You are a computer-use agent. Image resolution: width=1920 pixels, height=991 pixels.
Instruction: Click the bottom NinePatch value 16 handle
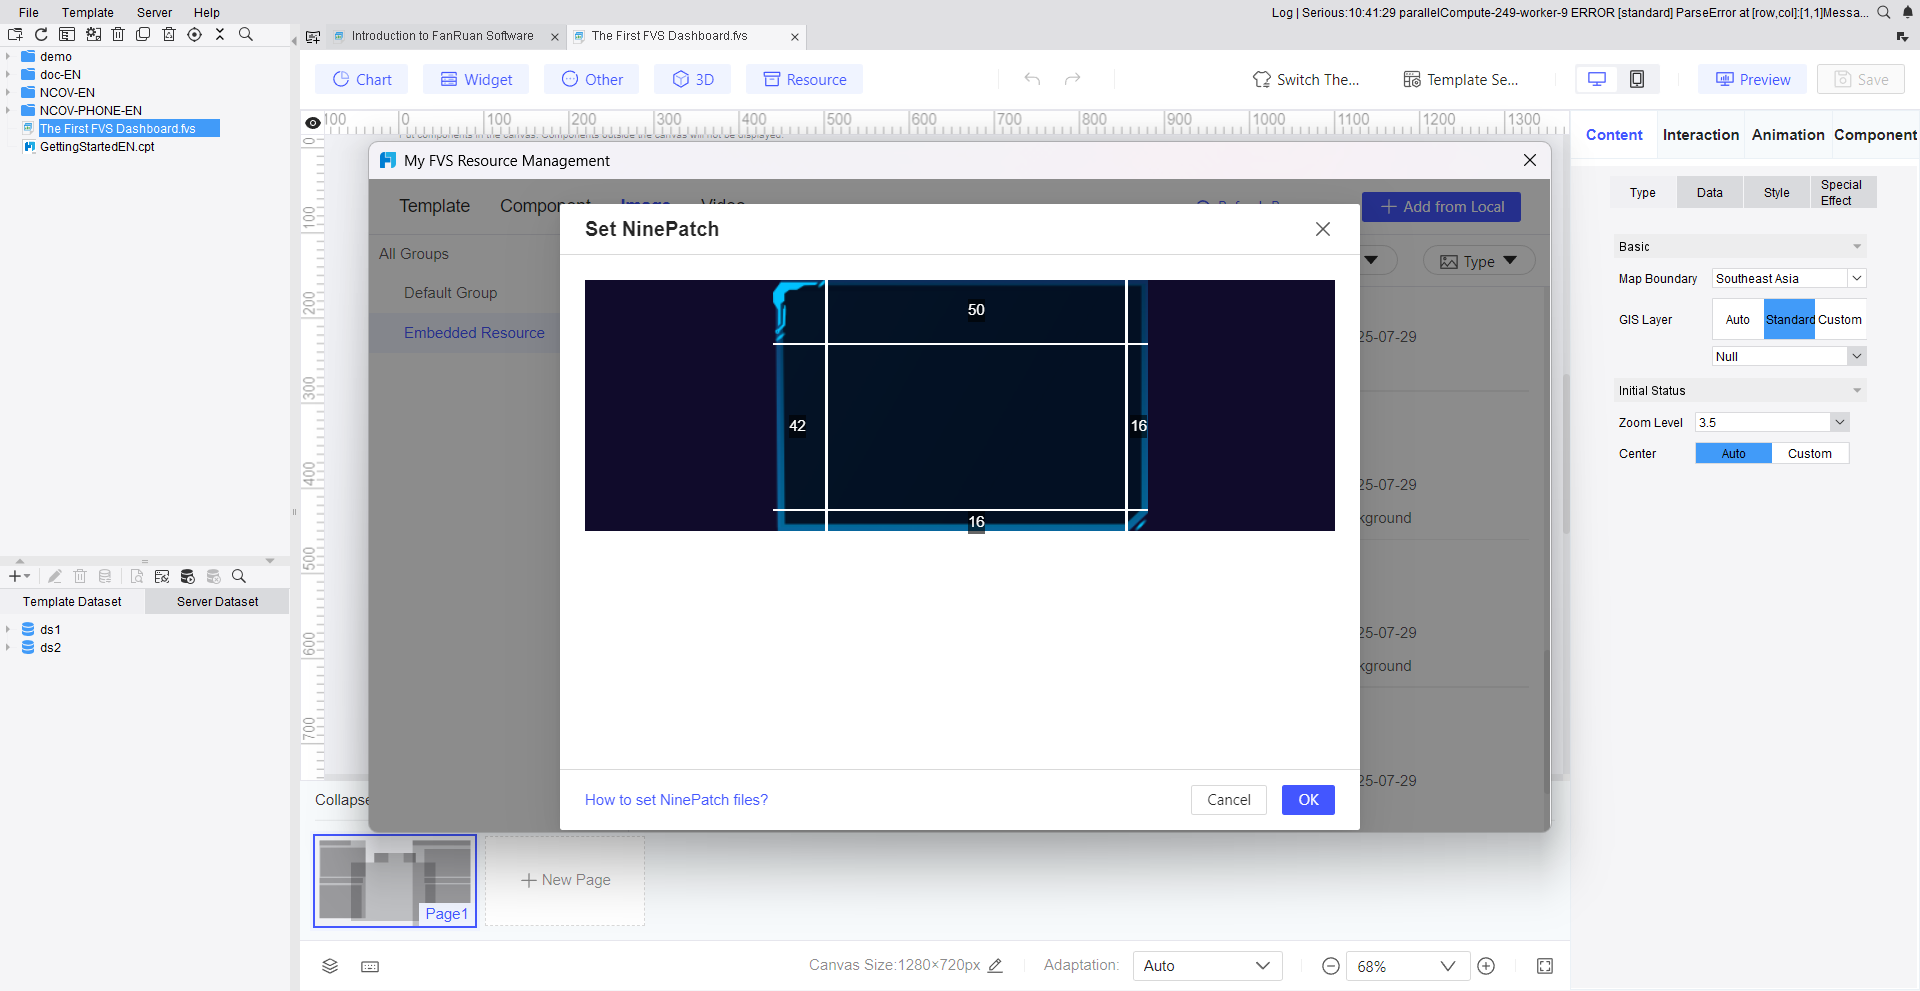976,522
